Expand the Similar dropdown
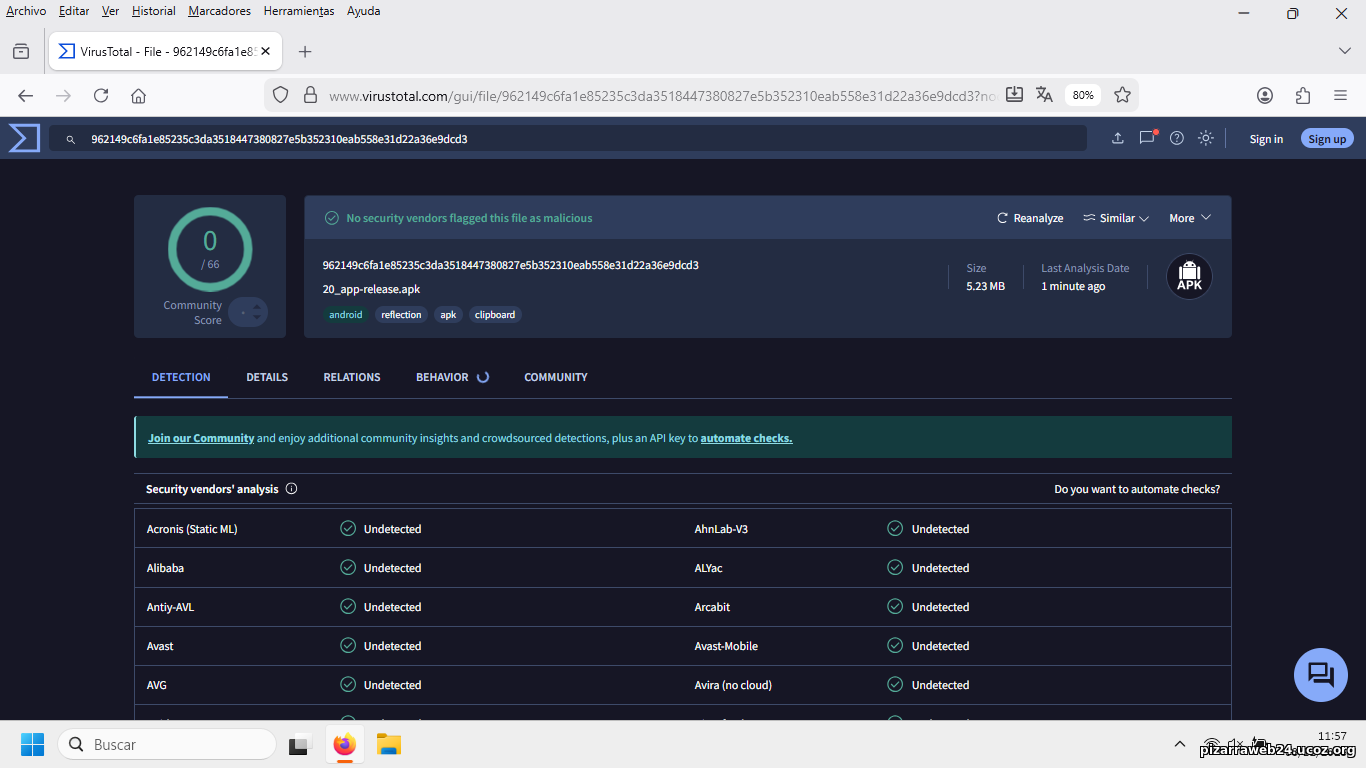This screenshot has height=768, width=1366. tap(1116, 218)
